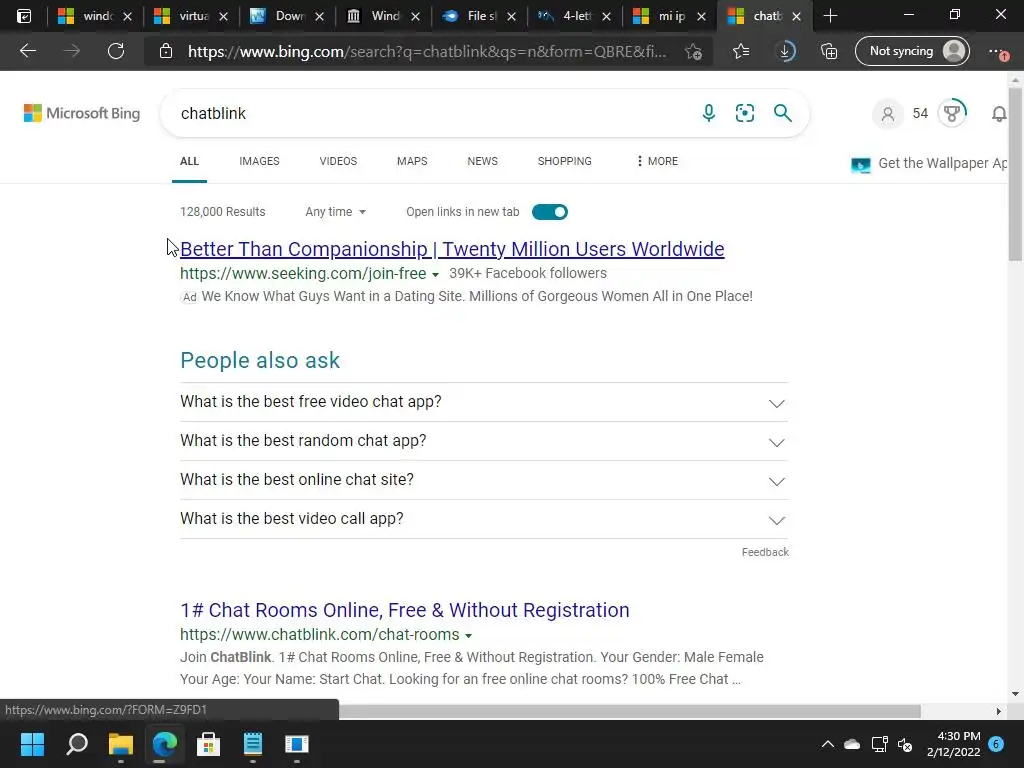Screen dimensions: 1024x768
Task: Open a new tab with plus button
Action: point(830,16)
